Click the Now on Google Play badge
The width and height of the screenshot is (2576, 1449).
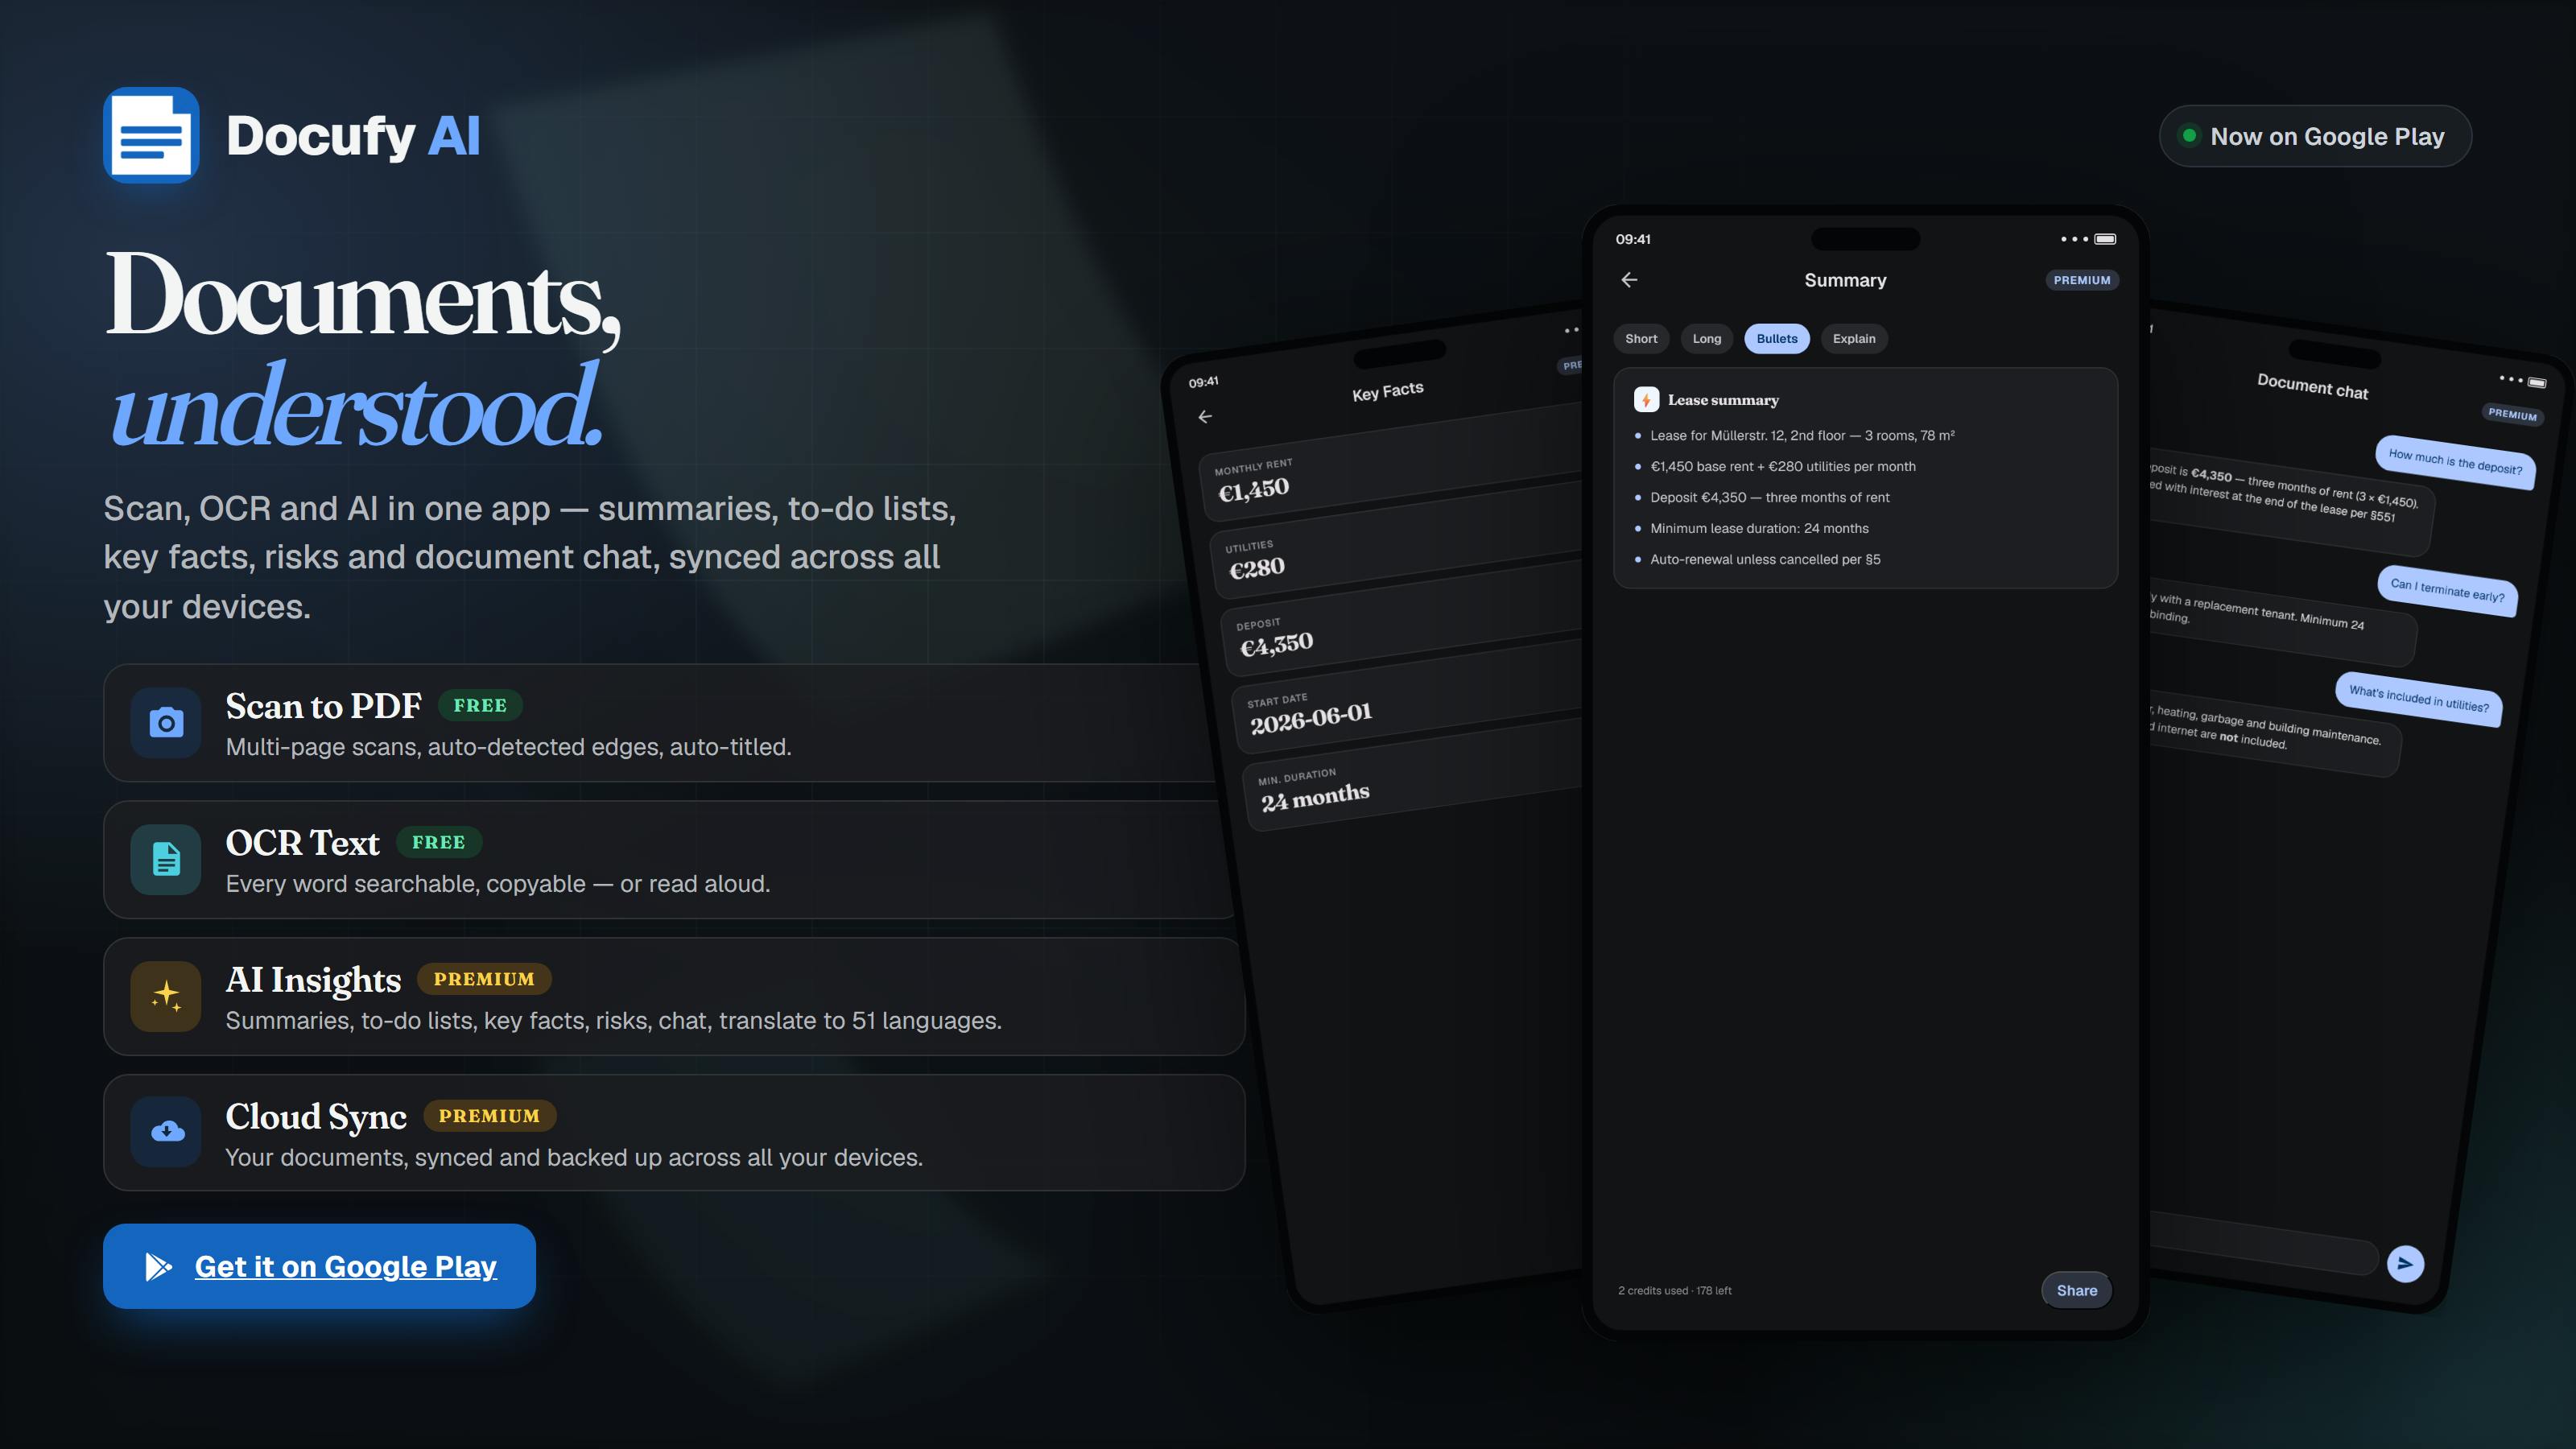pyautogui.click(x=2315, y=136)
